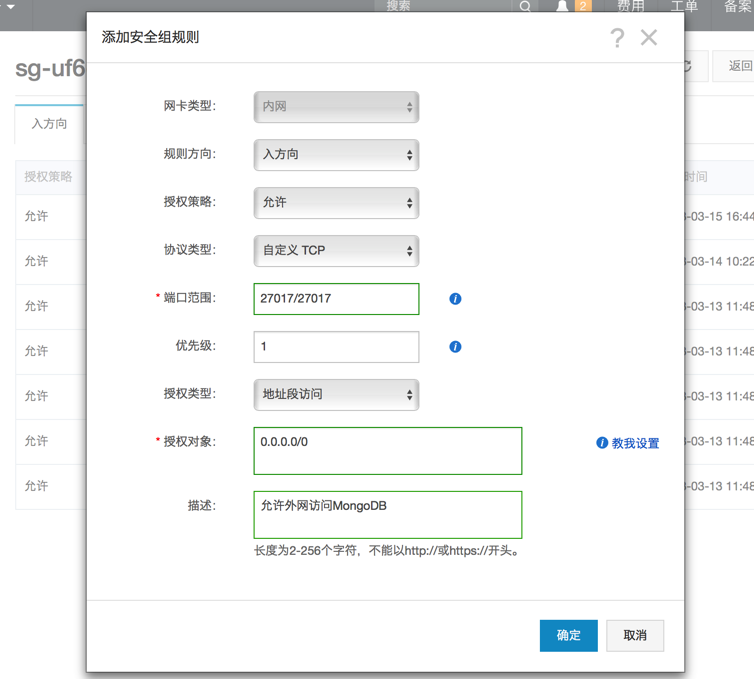The image size is (754, 679).
Task: Close the add security group rule dialog
Action: click(x=649, y=37)
